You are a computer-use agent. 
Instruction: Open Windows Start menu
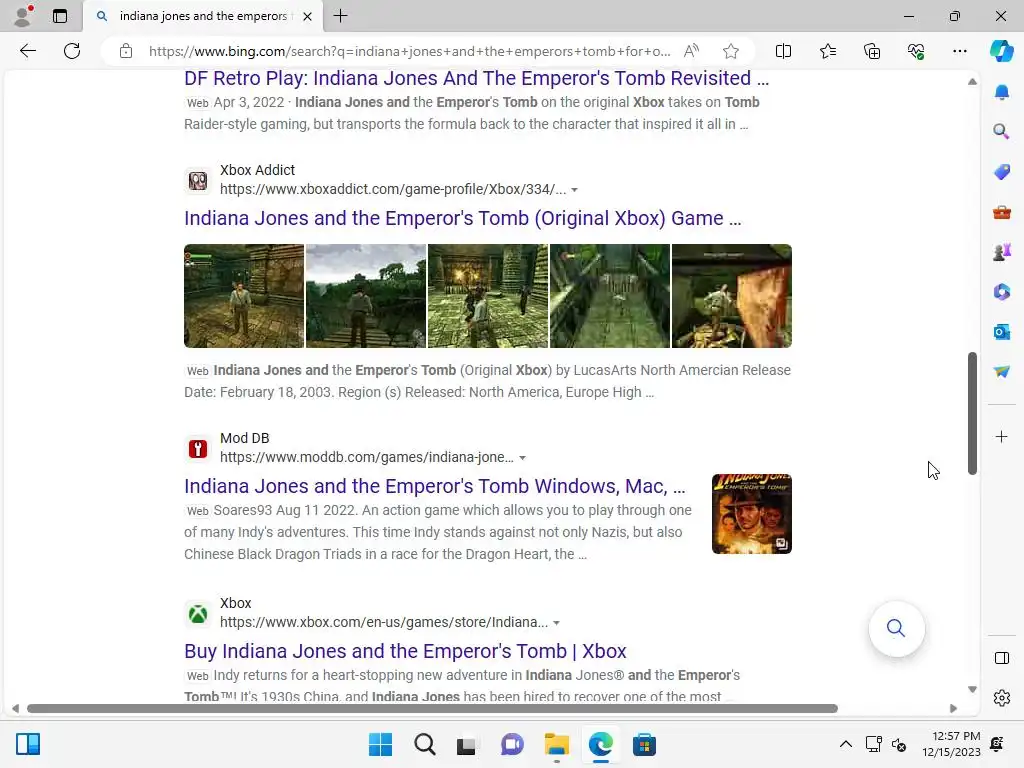point(380,744)
